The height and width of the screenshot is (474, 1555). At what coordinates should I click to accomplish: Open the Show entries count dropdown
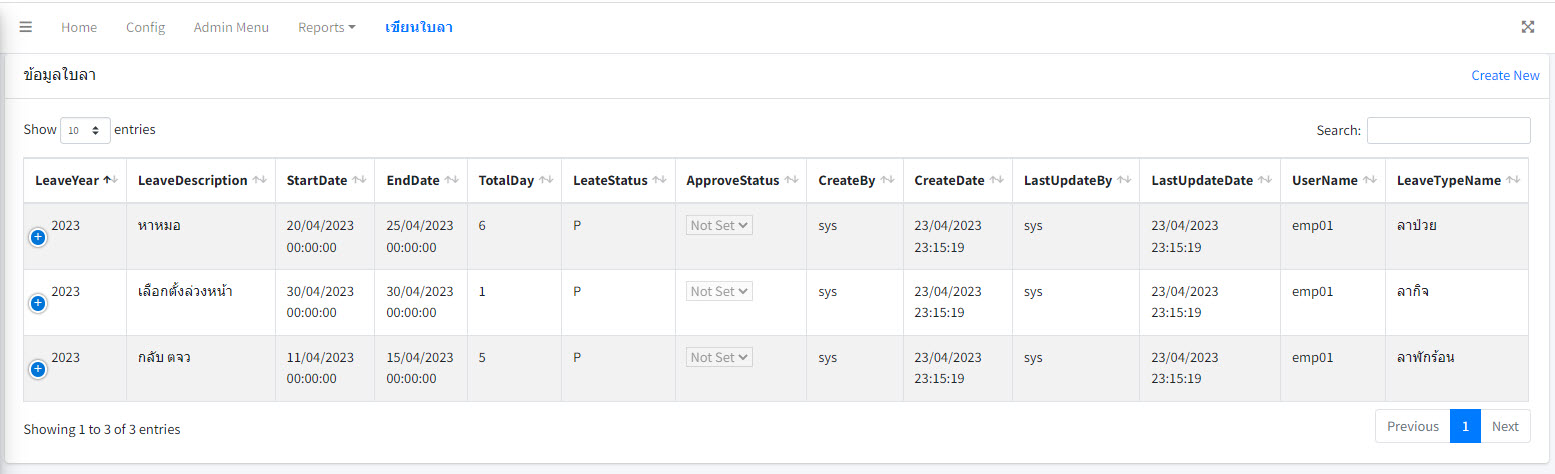coord(85,130)
